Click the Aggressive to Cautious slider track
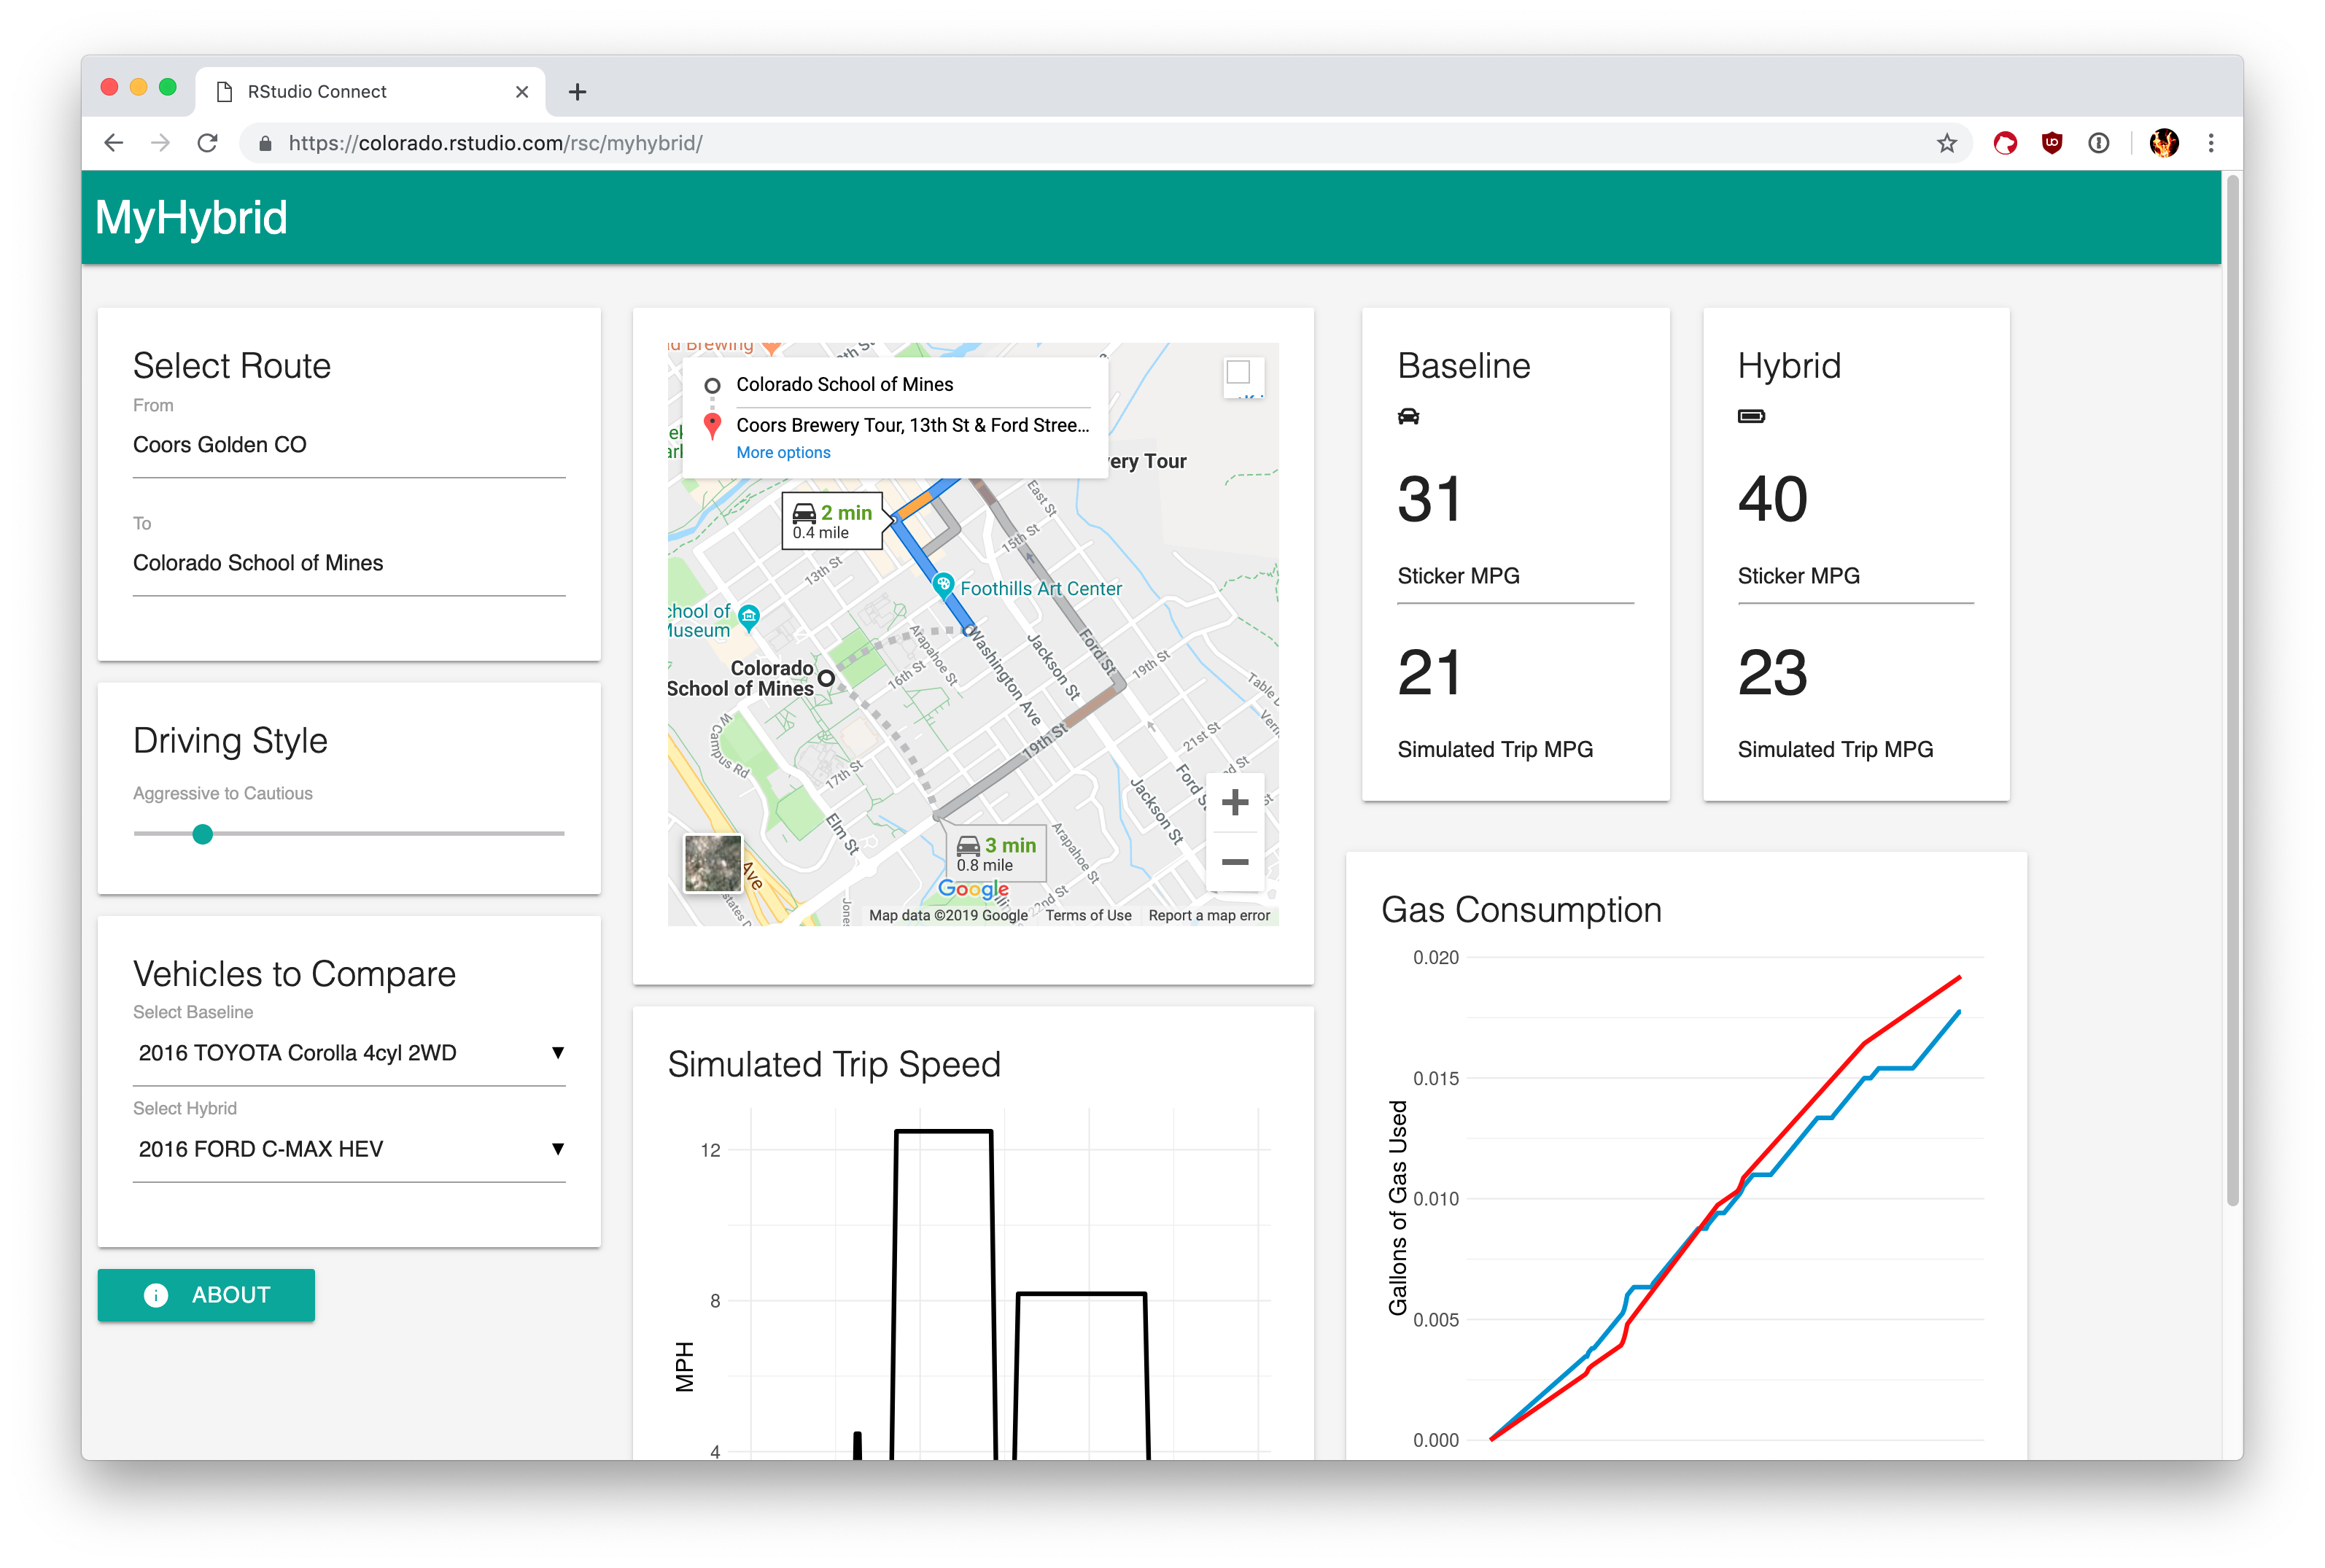 349,834
